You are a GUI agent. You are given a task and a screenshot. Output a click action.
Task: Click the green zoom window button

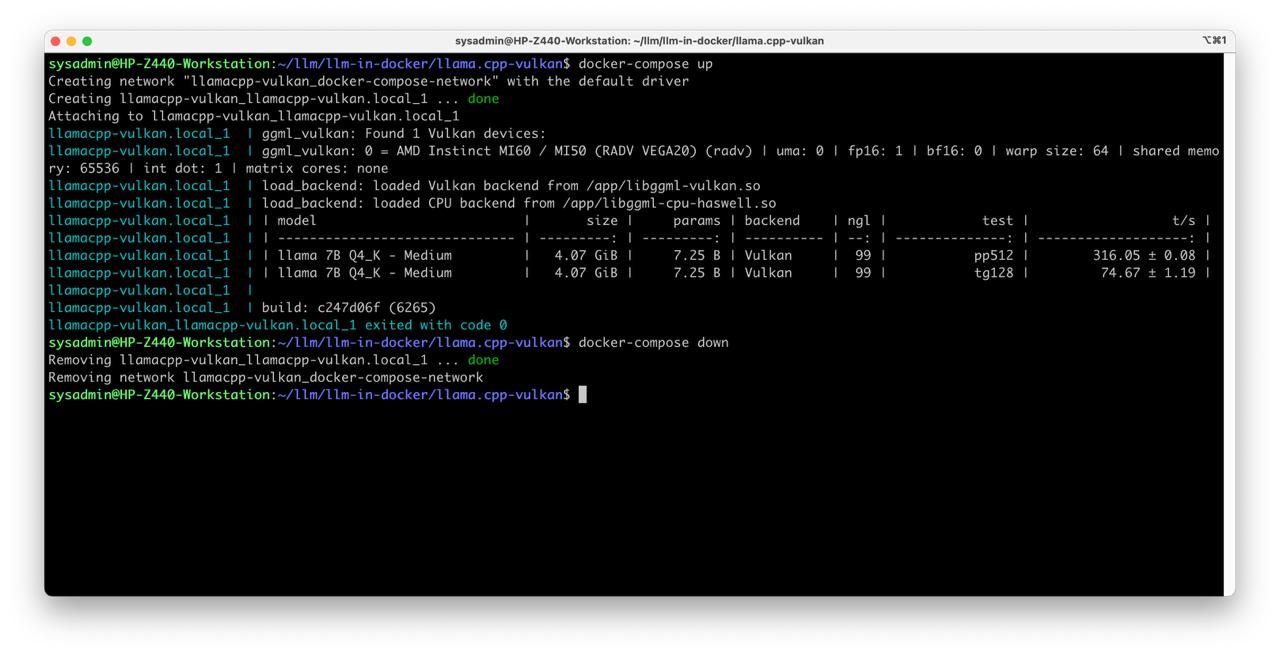pyautogui.click(x=87, y=41)
